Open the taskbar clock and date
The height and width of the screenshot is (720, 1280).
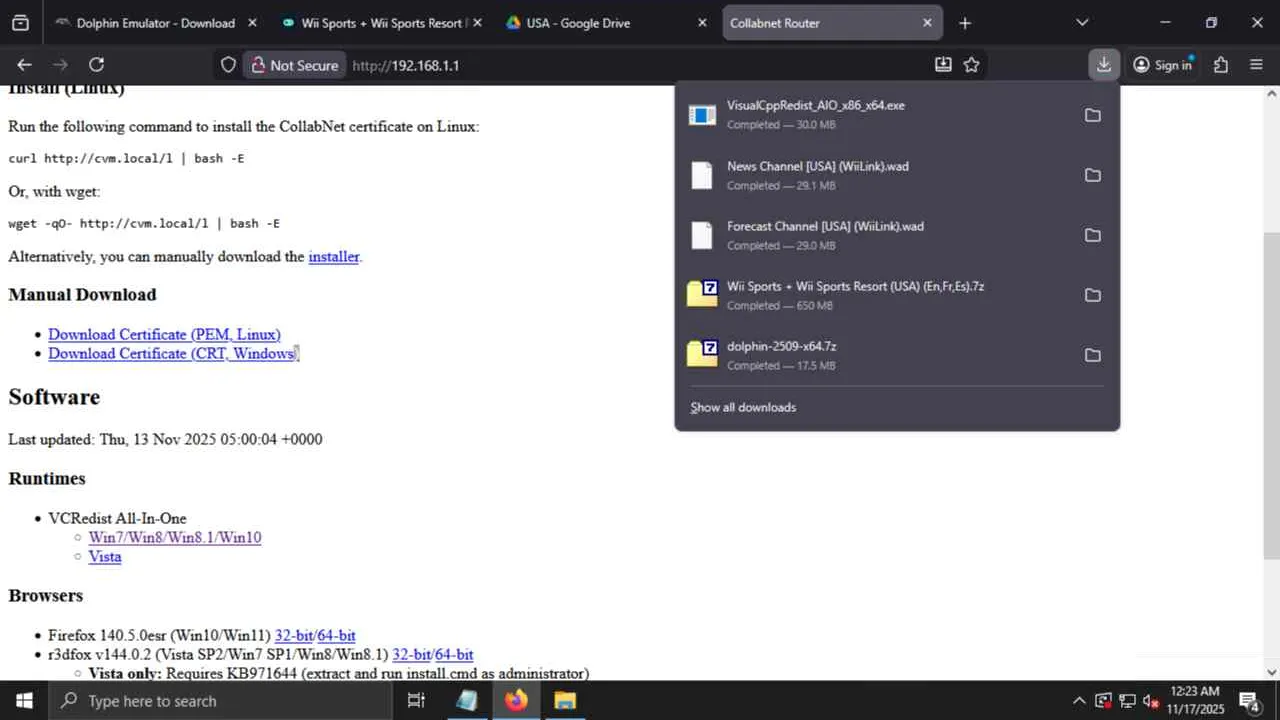click(1195, 701)
